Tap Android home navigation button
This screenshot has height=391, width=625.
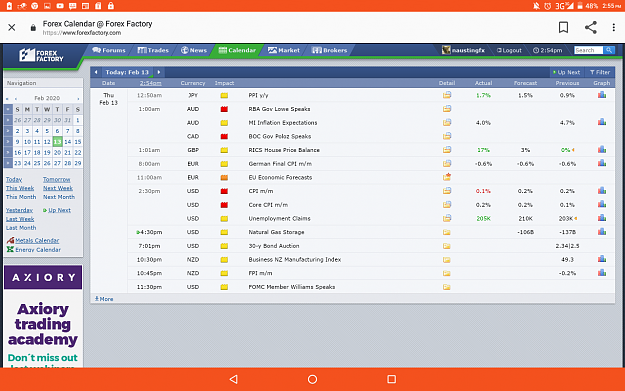coord(312,379)
